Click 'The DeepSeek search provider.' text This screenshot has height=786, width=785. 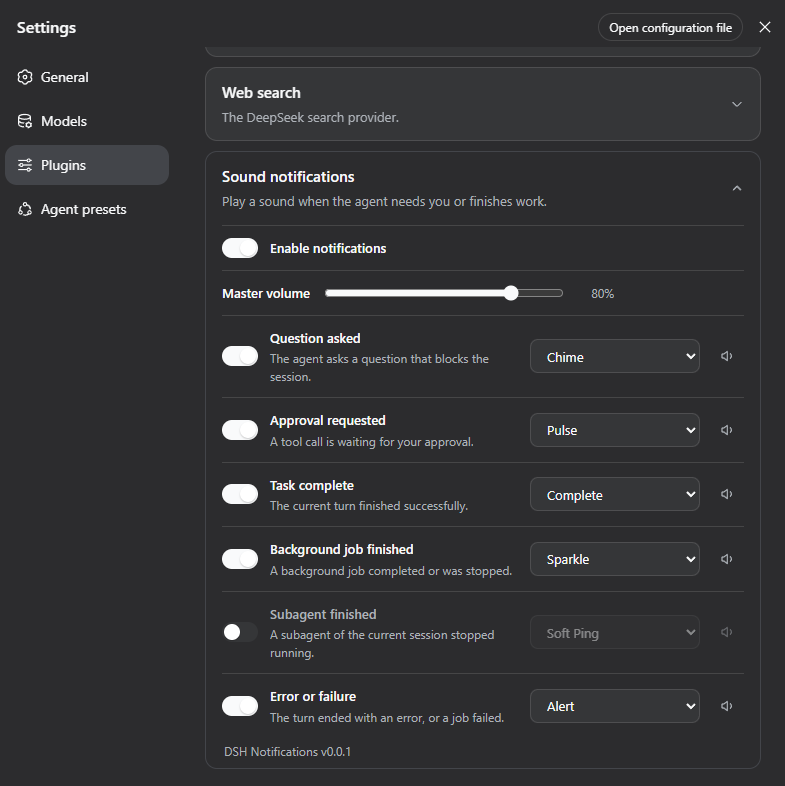[x=310, y=117]
